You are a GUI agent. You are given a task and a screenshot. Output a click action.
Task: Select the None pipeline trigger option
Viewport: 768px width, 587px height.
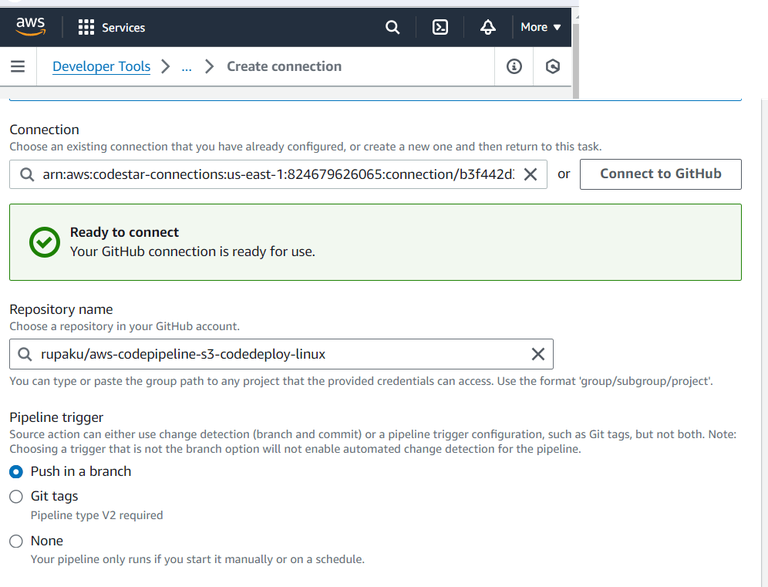point(16,541)
